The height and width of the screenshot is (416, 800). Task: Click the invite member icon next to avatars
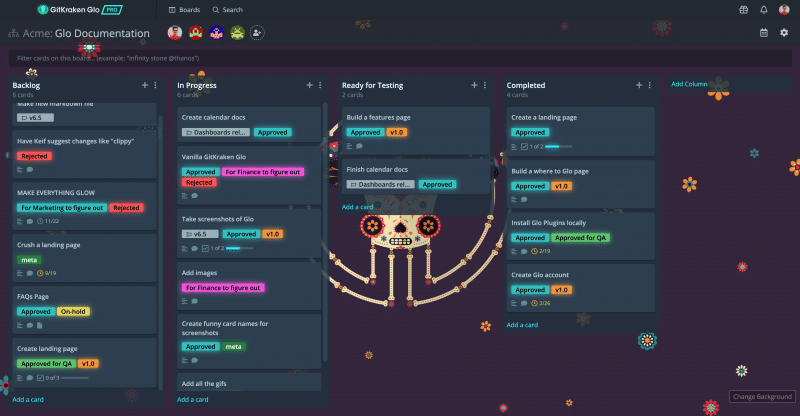257,33
